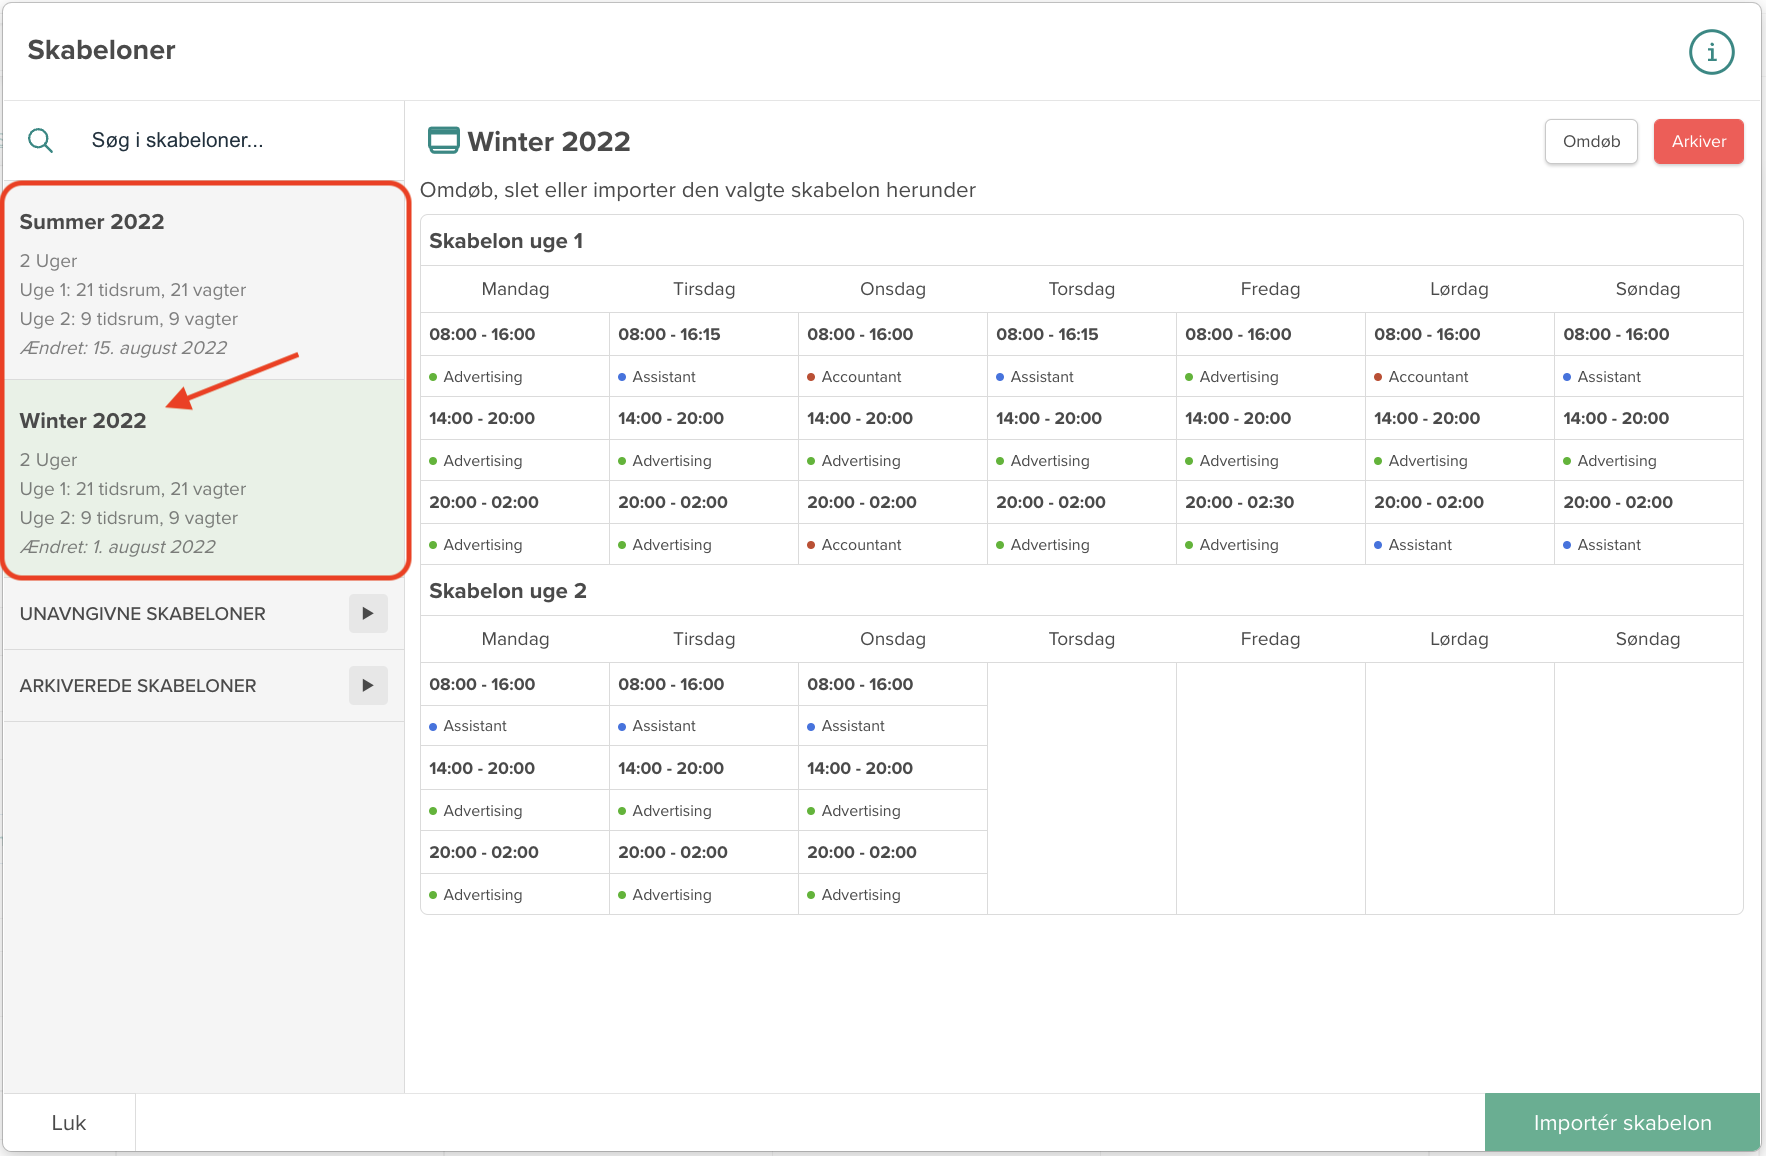Screen dimensions: 1766x1156
Task: Click the Tirsdag 08:00 - 16:15 shift
Action: tap(669, 334)
